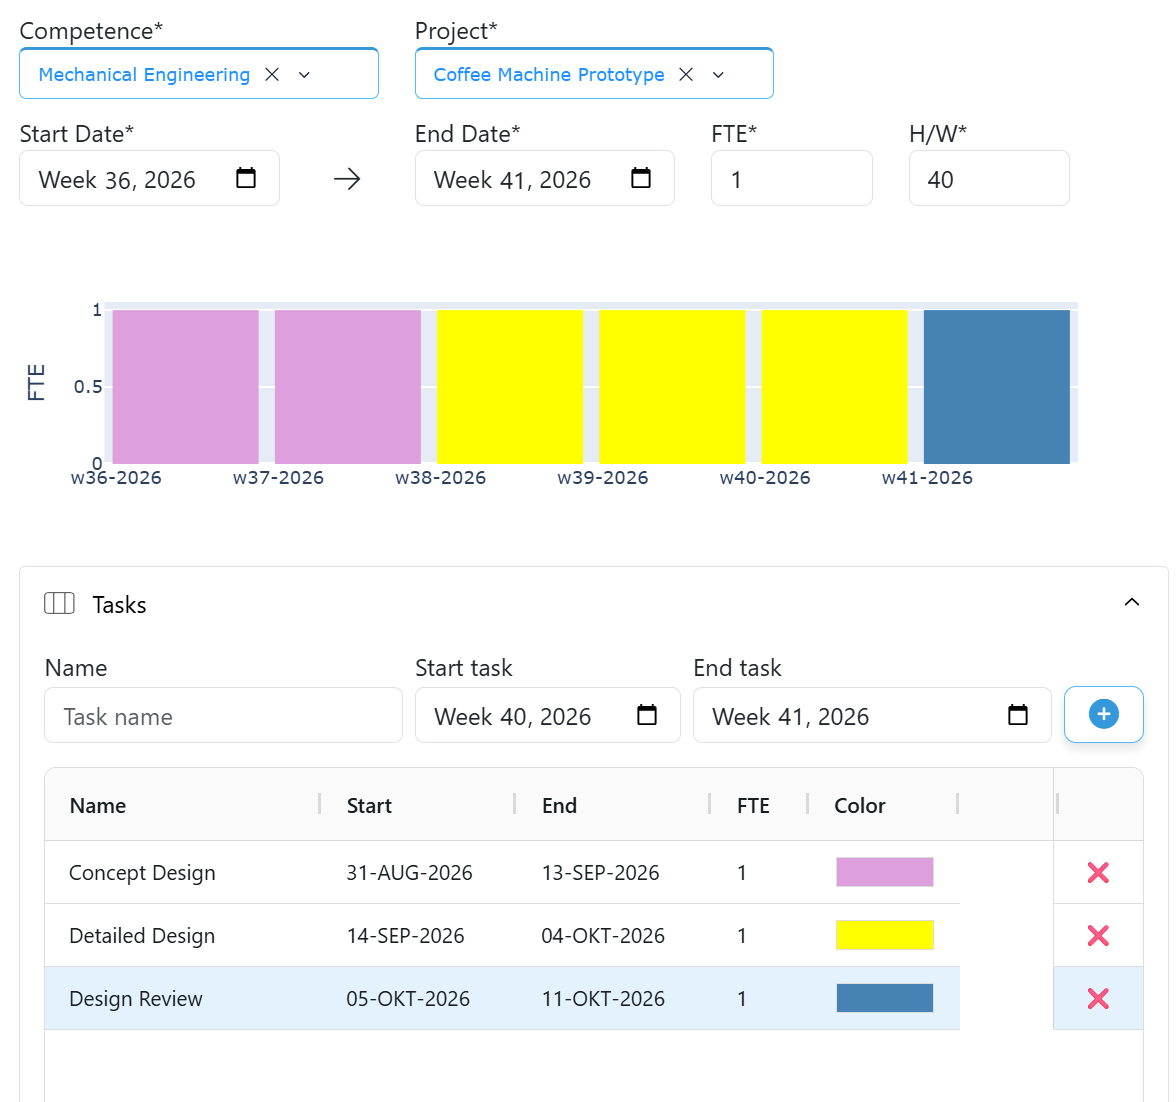
Task: Delete the Concept Design task
Action: pyautogui.click(x=1098, y=872)
